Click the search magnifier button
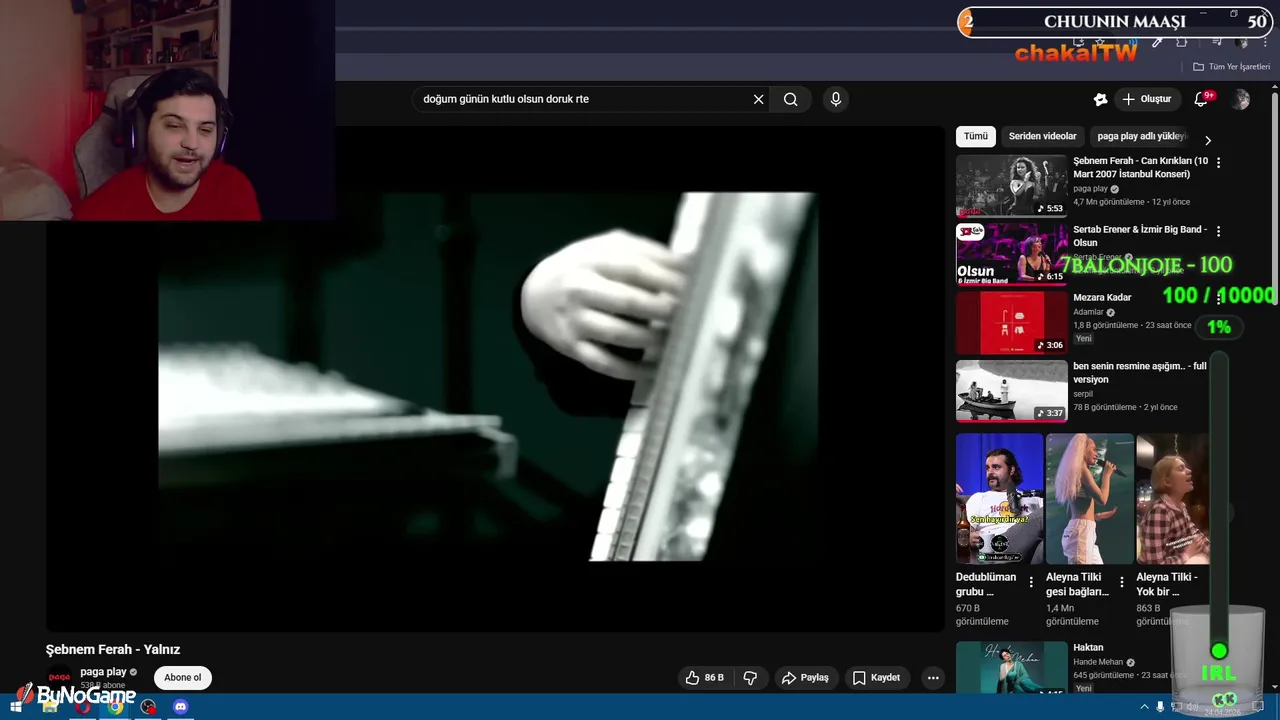 click(791, 99)
